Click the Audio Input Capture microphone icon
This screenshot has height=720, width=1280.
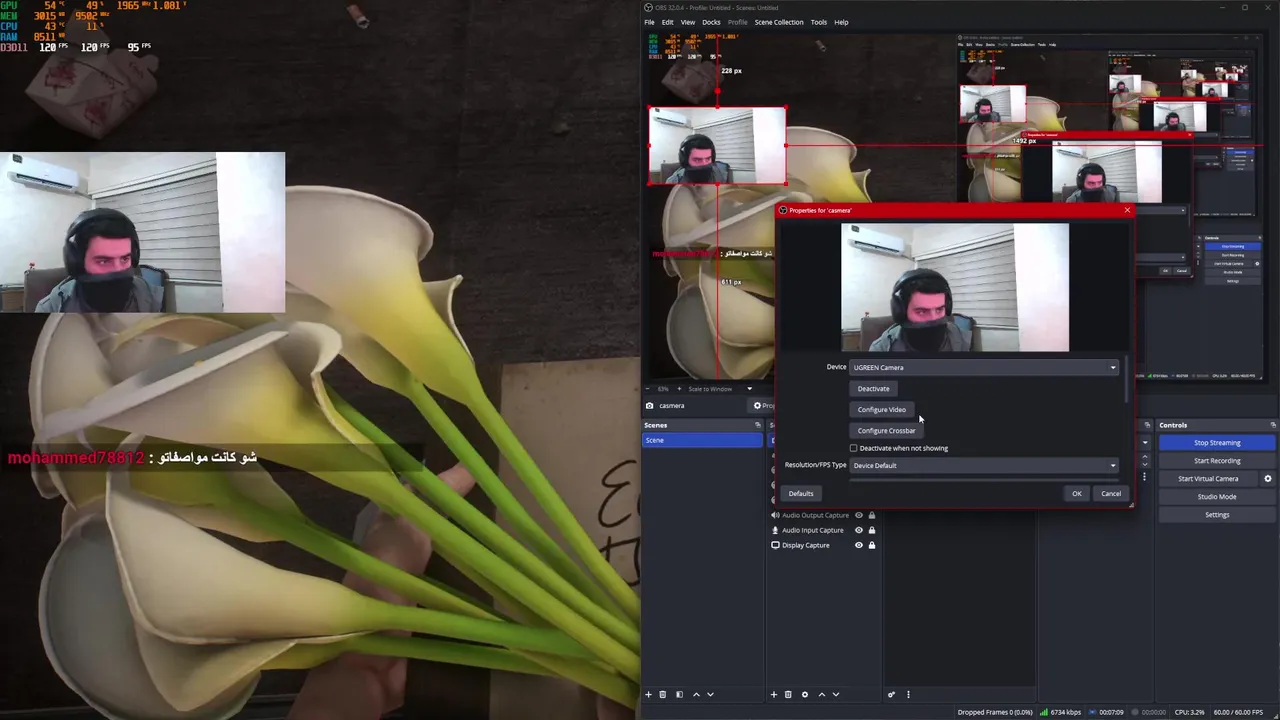[x=775, y=530]
